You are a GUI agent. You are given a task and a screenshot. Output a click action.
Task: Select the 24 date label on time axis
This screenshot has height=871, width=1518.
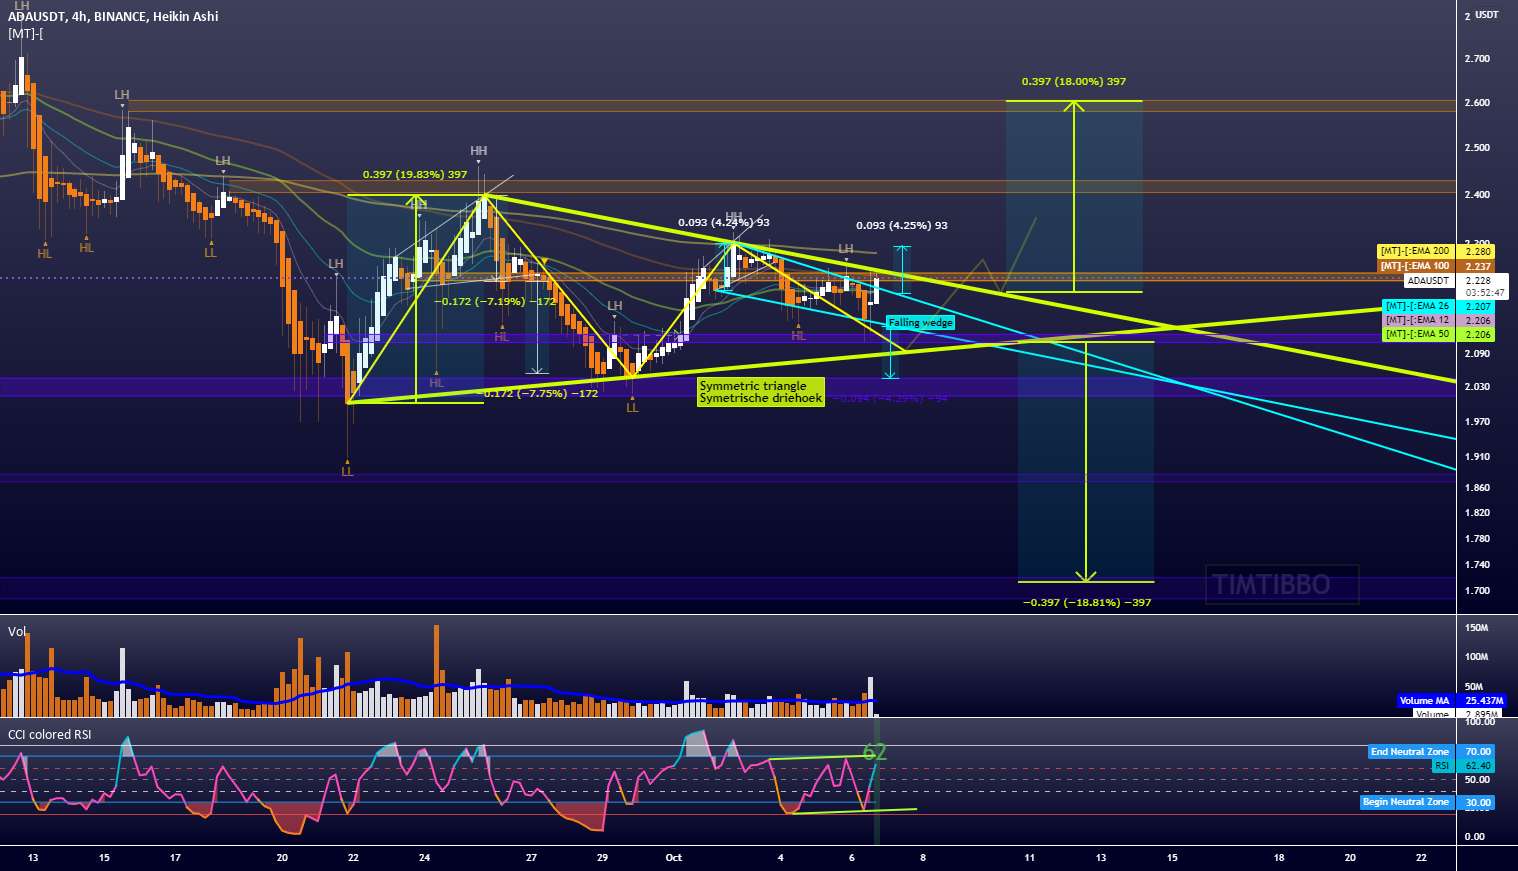[x=424, y=857]
